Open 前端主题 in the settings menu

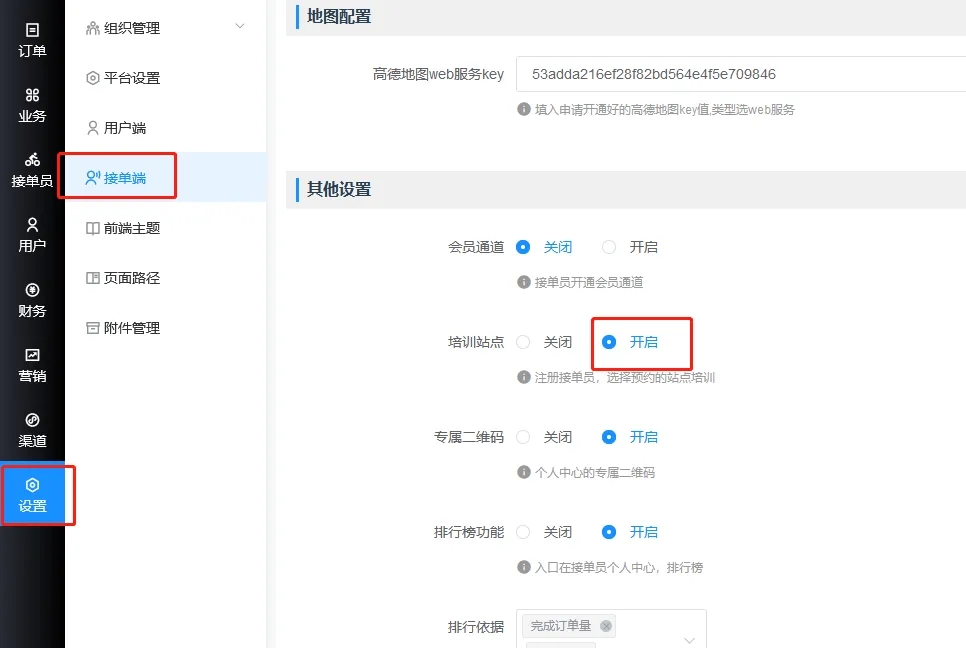[x=131, y=228]
